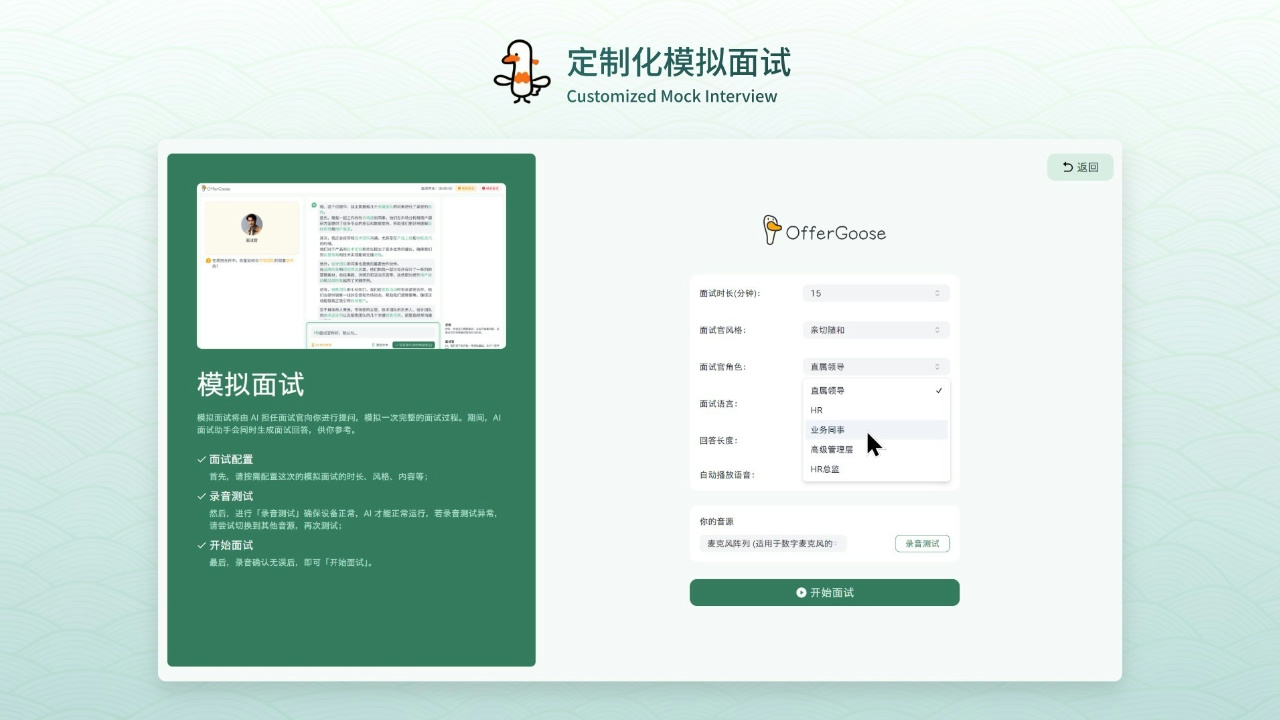Screen dimensions: 1280x720
Task: Click the OfferGoose duck logo above the form
Action: 771,230
